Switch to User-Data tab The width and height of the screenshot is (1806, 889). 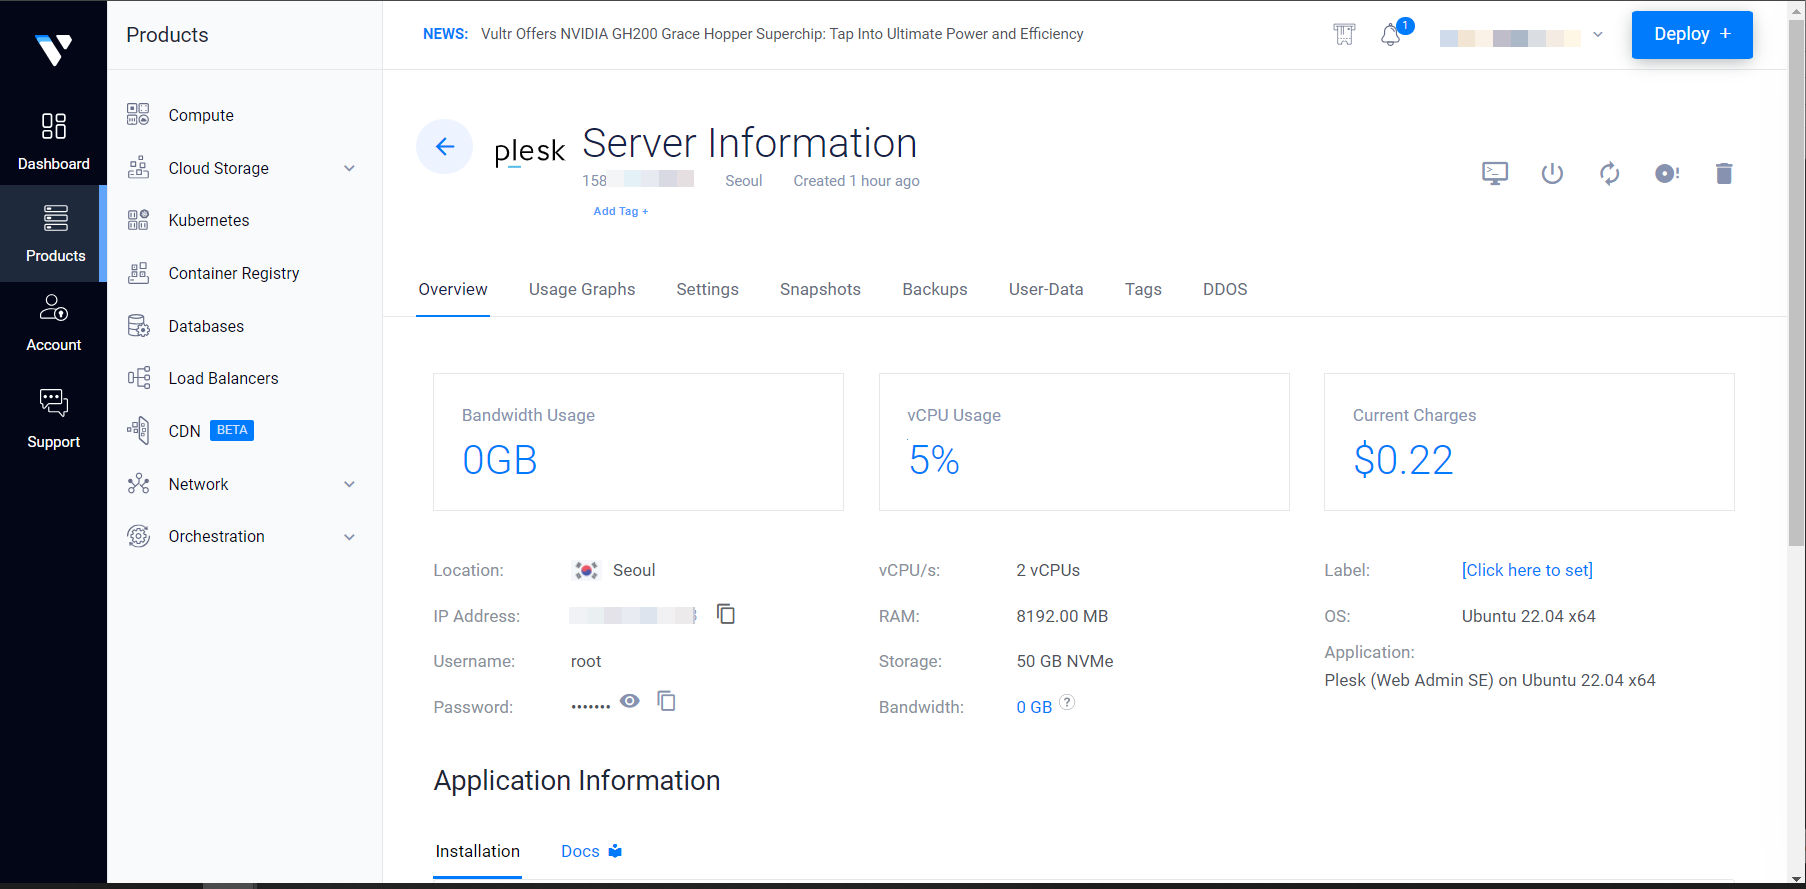(x=1046, y=289)
